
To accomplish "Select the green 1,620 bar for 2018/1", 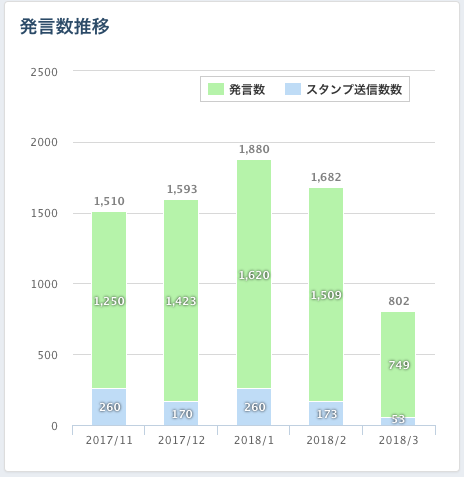I will click(x=254, y=274).
